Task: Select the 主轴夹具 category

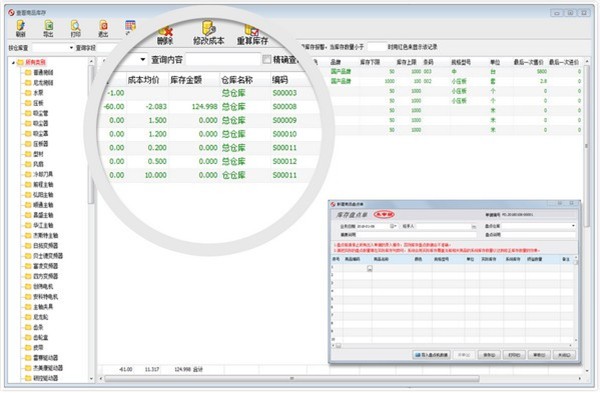Action: pyautogui.click(x=43, y=307)
